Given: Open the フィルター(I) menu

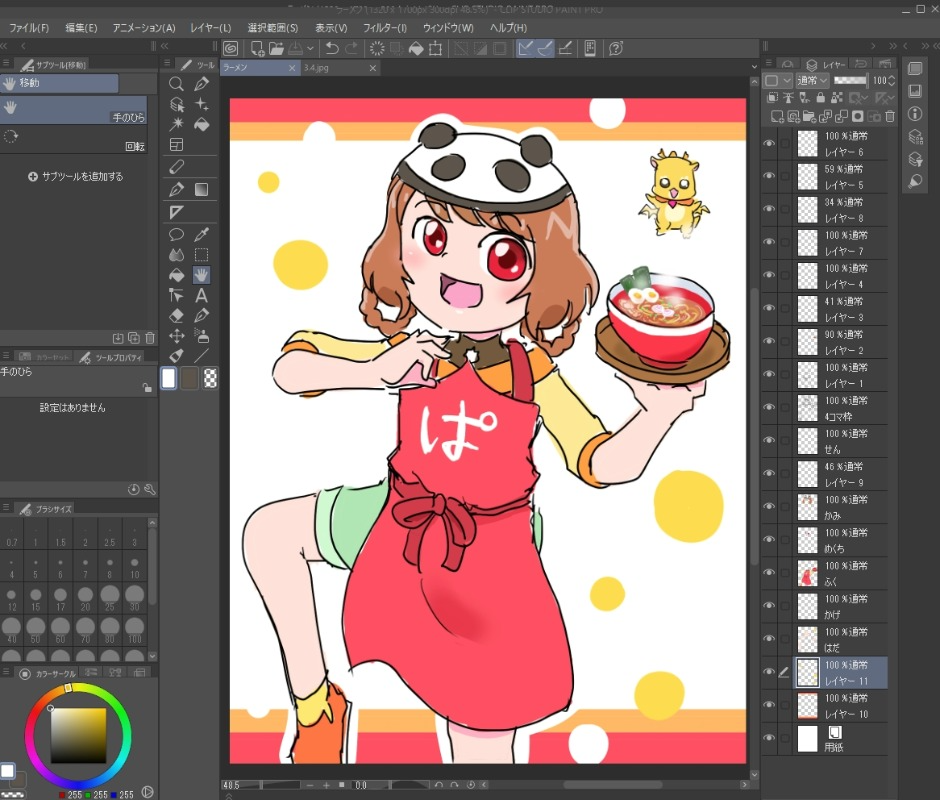Looking at the screenshot, I should (x=385, y=28).
